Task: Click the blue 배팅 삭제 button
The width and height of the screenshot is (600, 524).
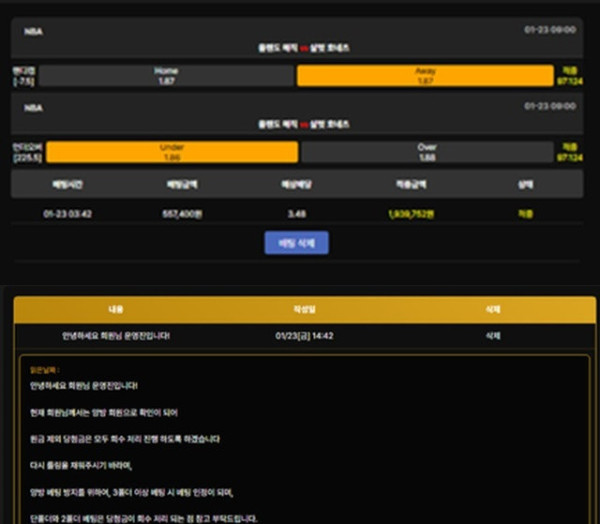Action: [296, 242]
